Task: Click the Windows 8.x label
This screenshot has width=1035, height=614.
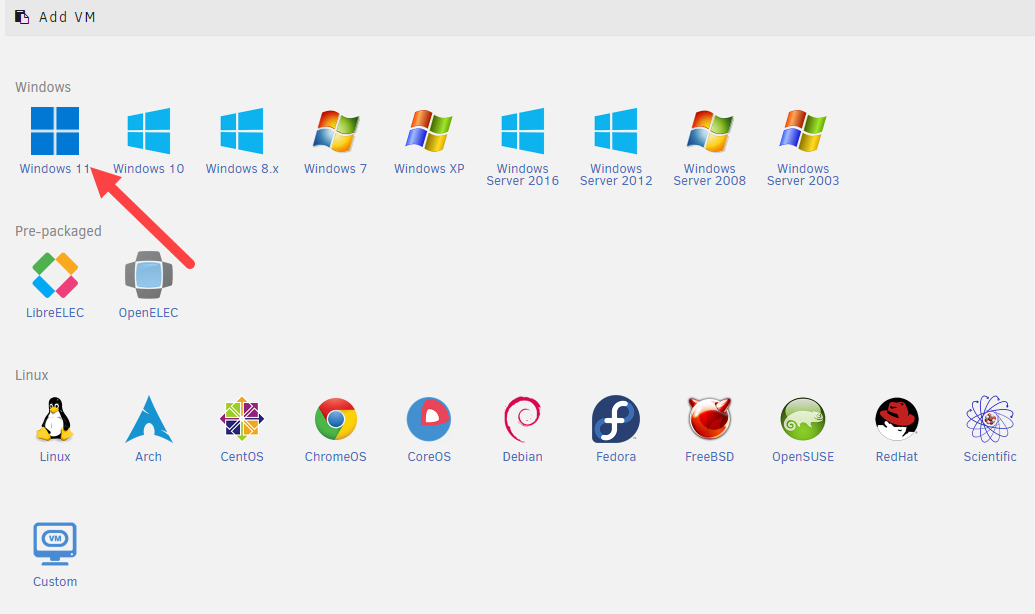Action: [x=242, y=169]
